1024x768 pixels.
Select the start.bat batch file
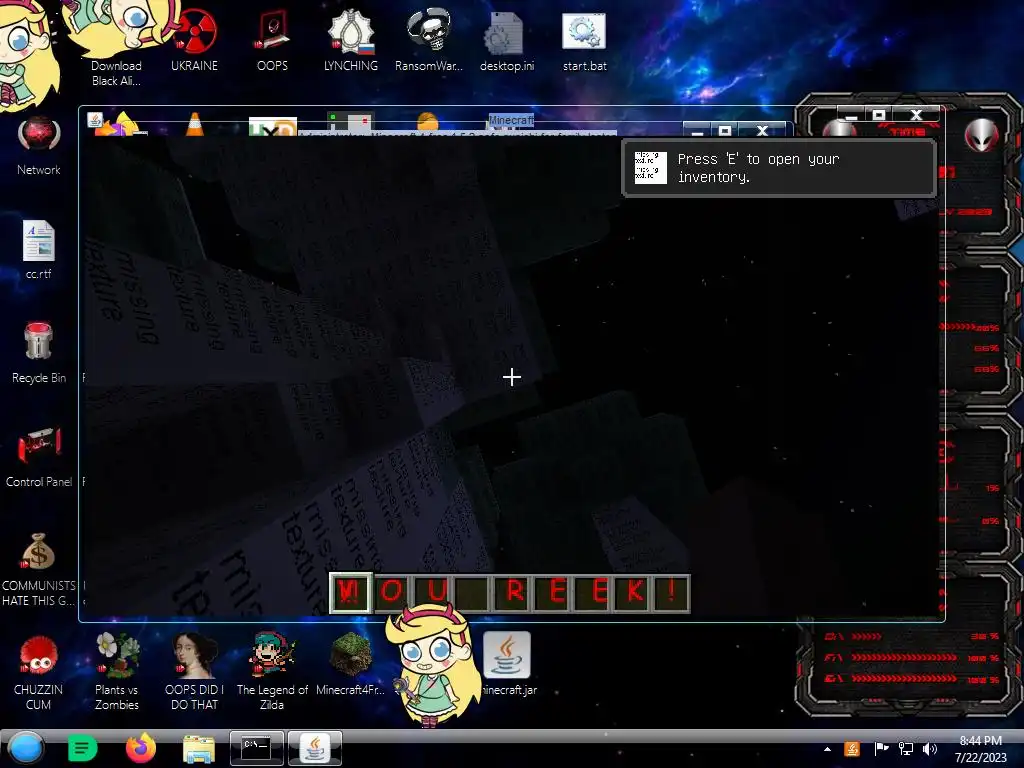[x=584, y=40]
